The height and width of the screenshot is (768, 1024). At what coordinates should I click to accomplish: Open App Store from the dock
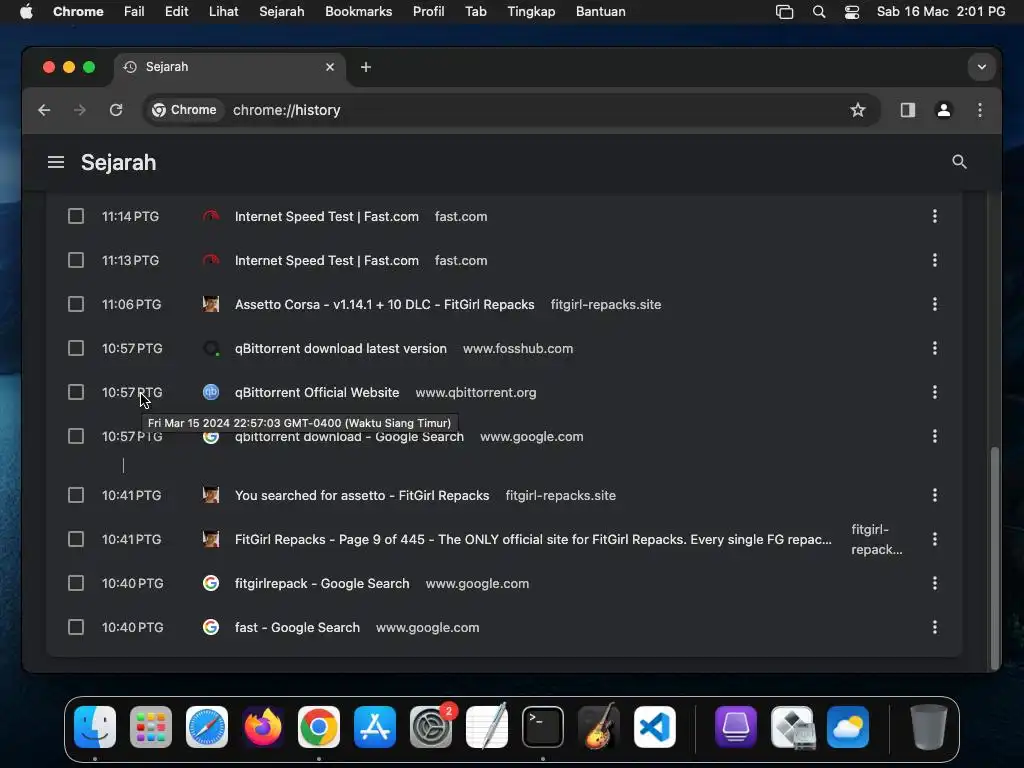click(375, 727)
